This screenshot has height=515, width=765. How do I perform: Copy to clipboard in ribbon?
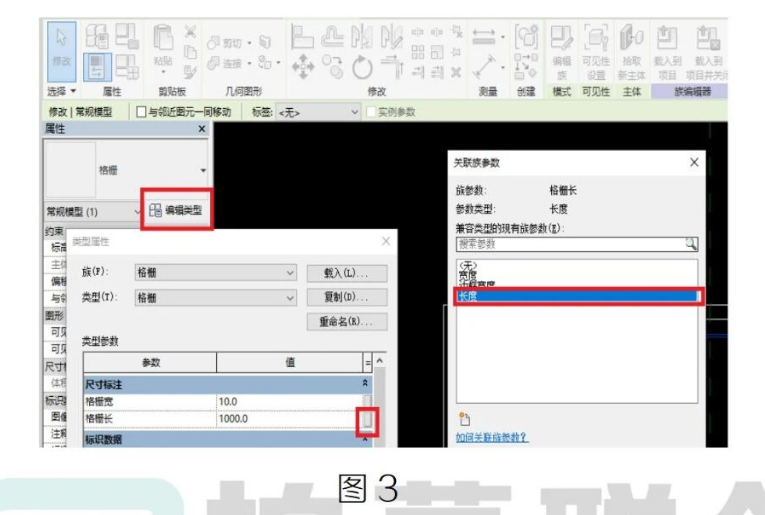[x=190, y=52]
